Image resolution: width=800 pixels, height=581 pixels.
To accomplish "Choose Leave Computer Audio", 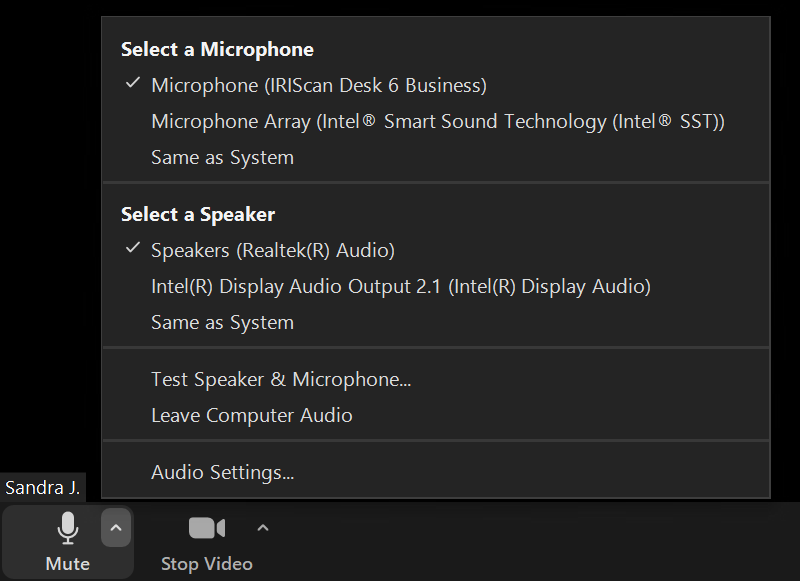I will point(436,416).
